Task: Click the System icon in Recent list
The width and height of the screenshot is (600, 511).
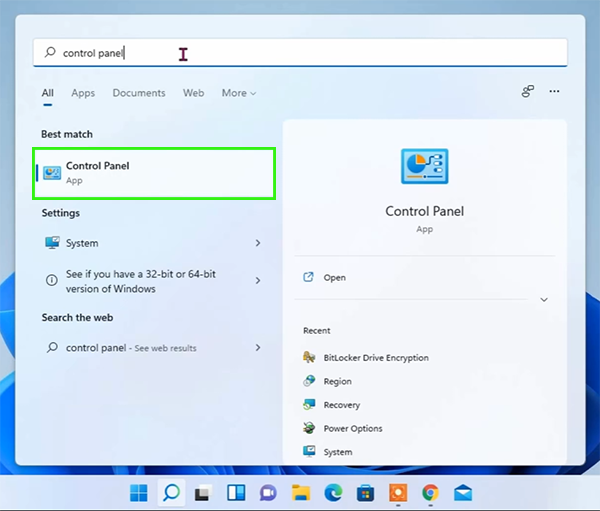Action: click(x=309, y=451)
